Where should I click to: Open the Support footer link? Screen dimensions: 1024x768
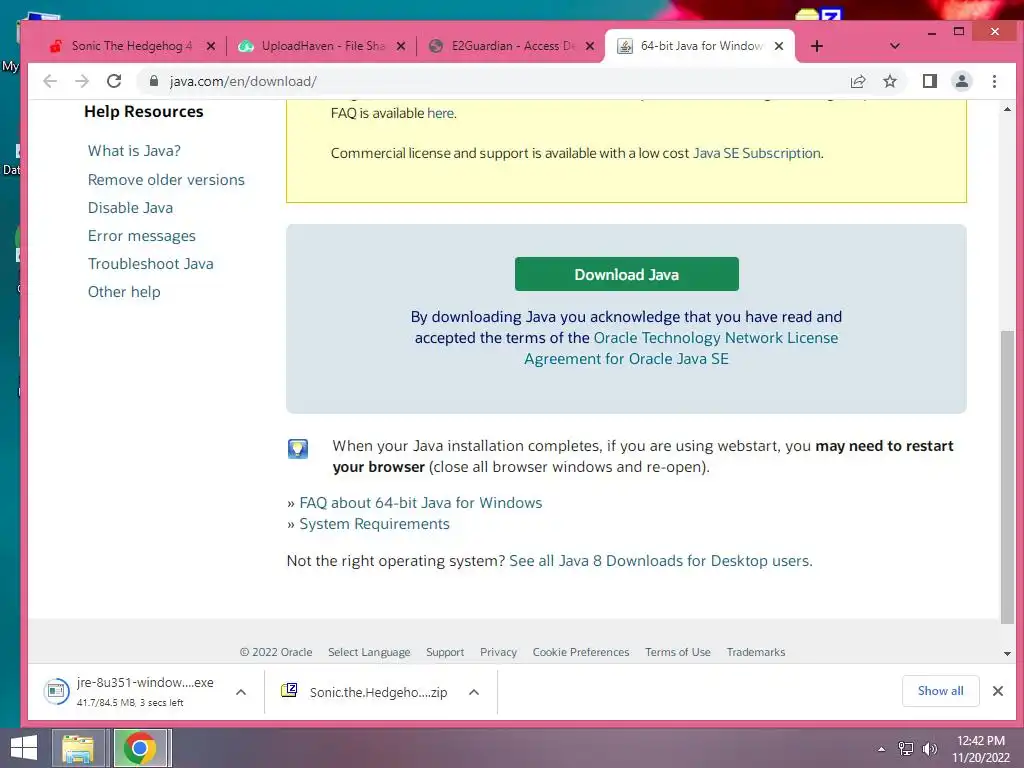(445, 652)
